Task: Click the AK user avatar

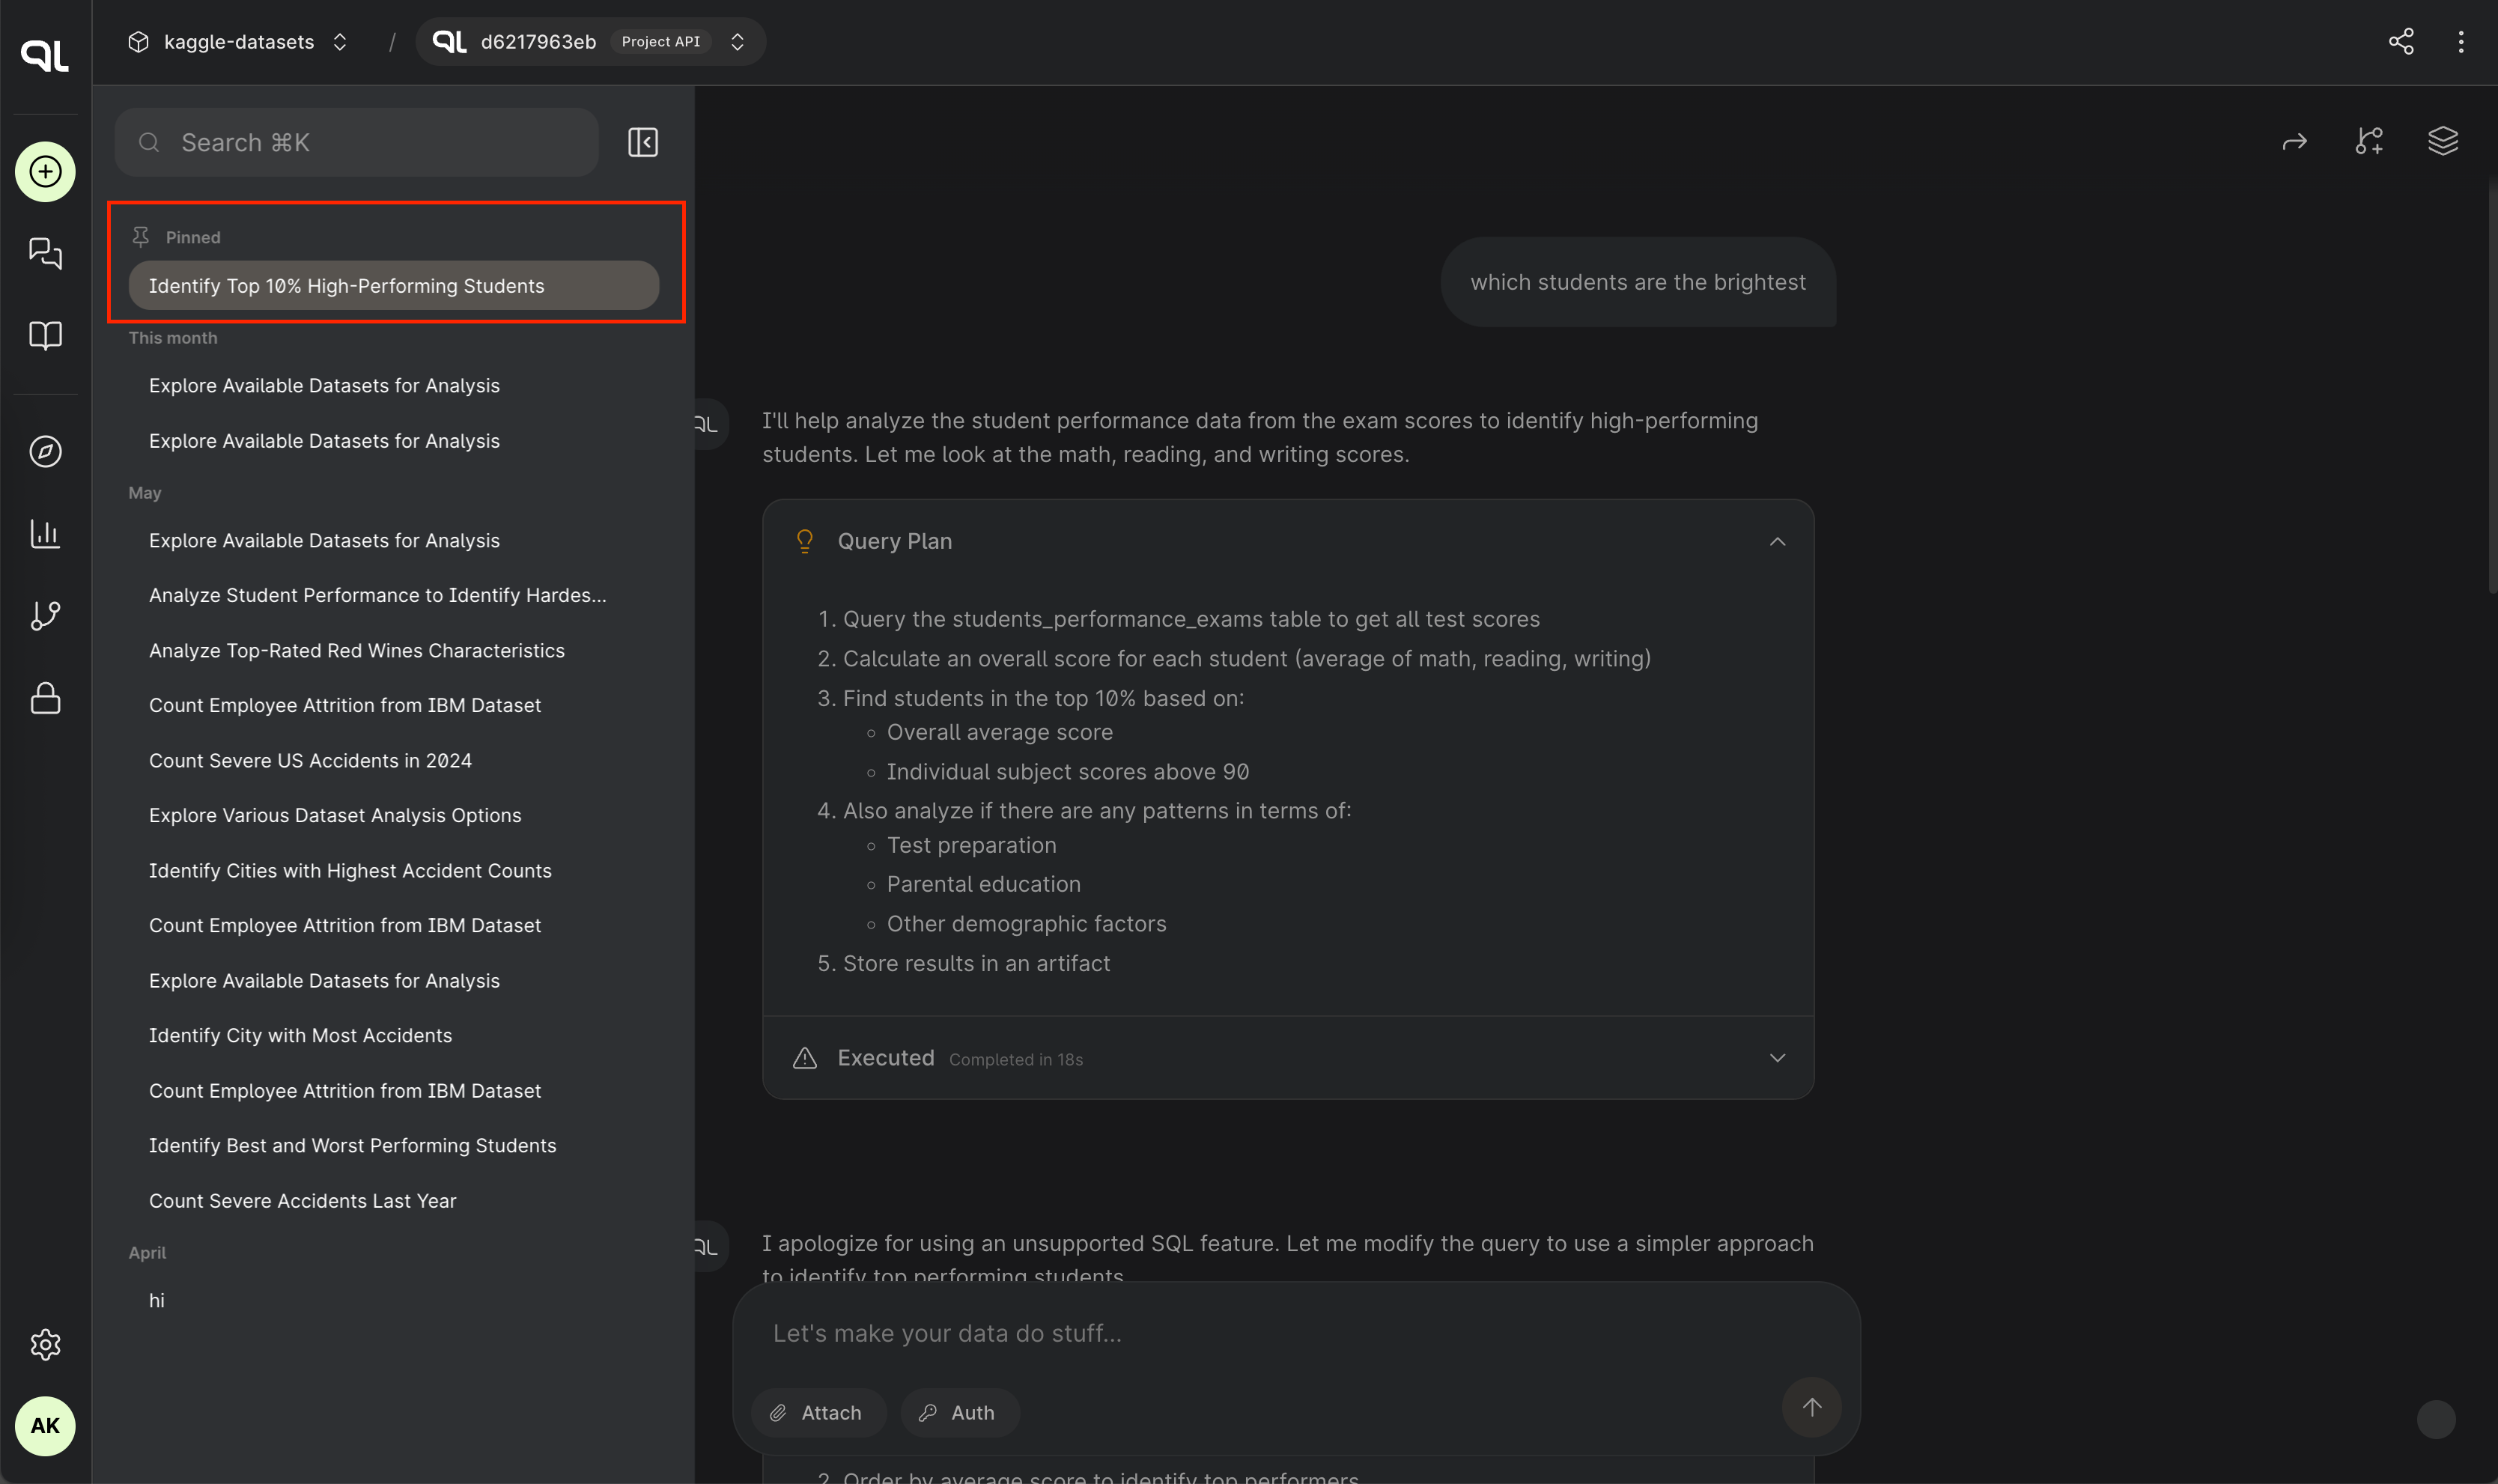Action: [45, 1426]
